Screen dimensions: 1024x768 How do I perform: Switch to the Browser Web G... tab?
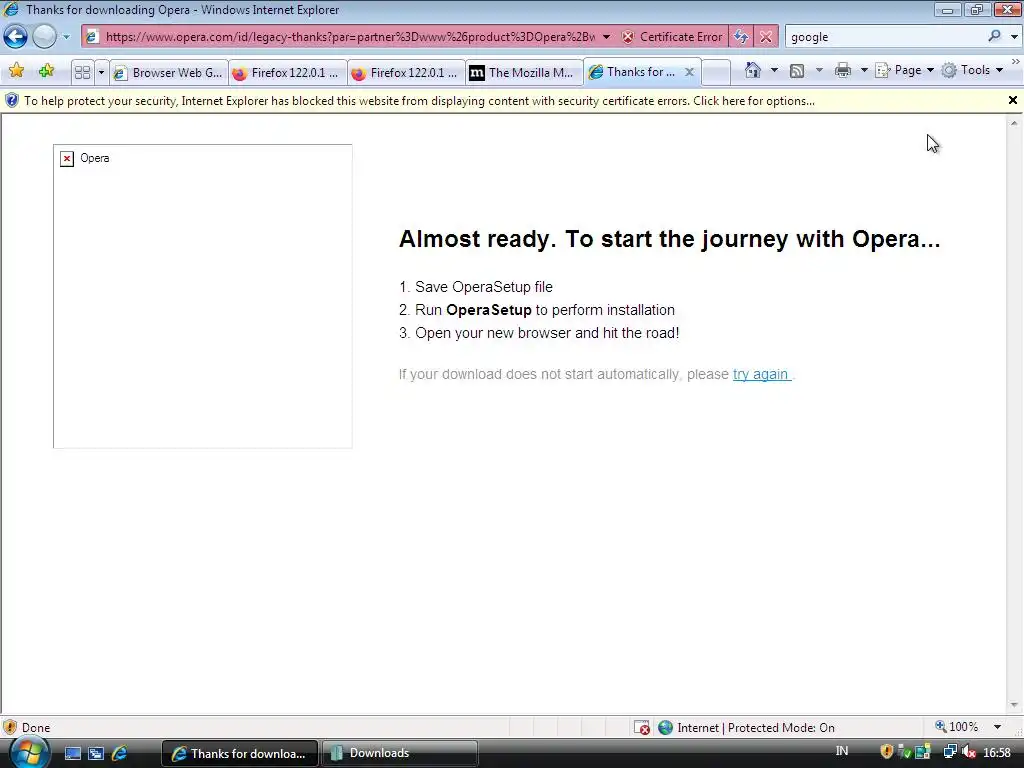168,72
